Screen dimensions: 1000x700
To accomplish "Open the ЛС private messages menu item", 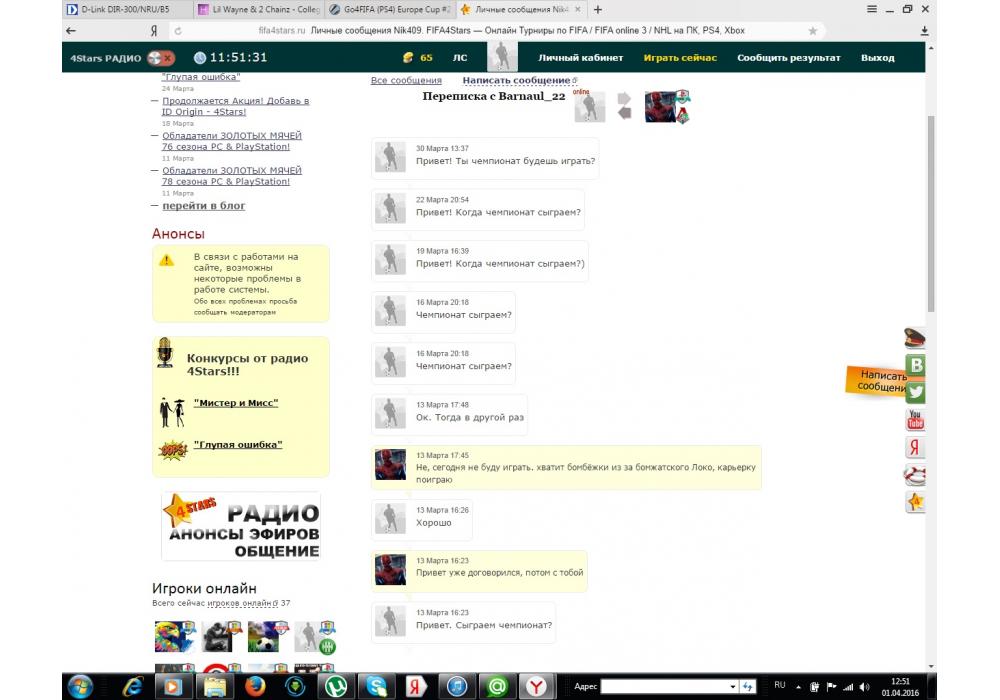I will [460, 57].
